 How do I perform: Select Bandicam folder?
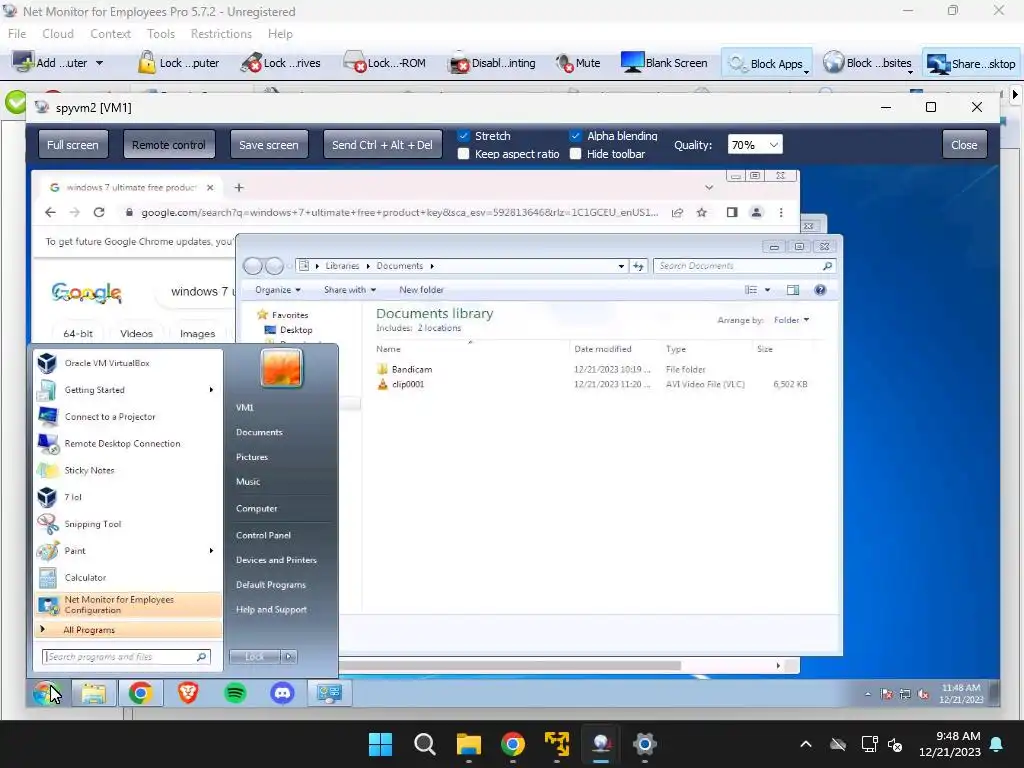coord(411,369)
